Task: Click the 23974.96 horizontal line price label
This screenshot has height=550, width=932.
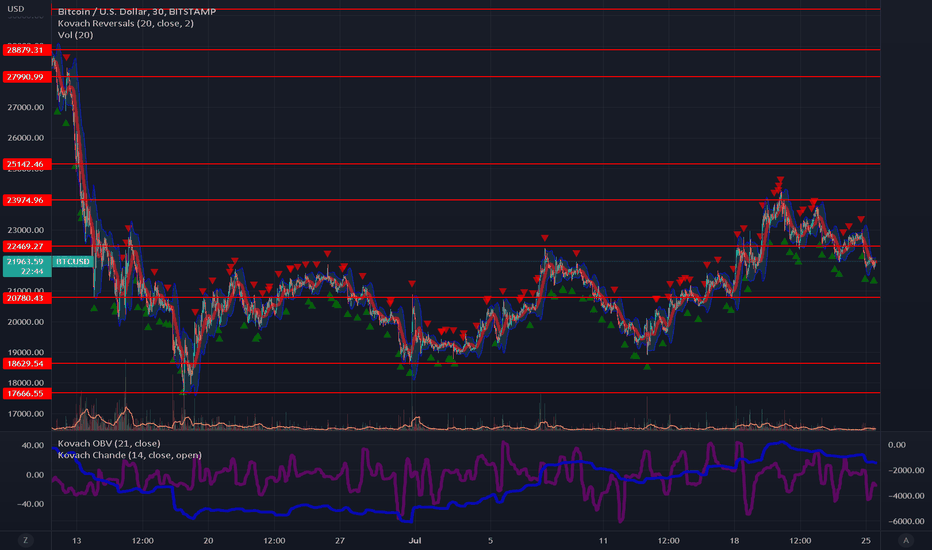Action: pyautogui.click(x=27, y=200)
